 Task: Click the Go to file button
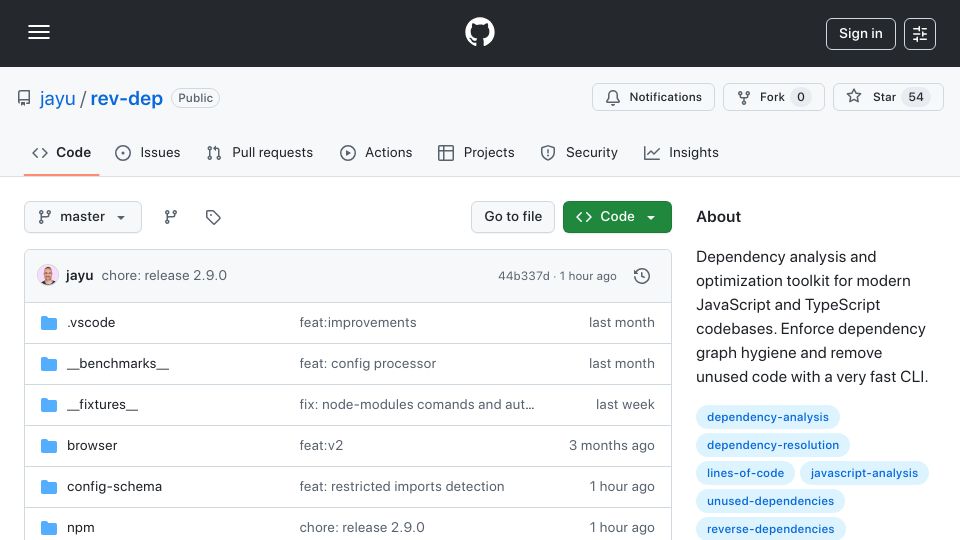512,217
